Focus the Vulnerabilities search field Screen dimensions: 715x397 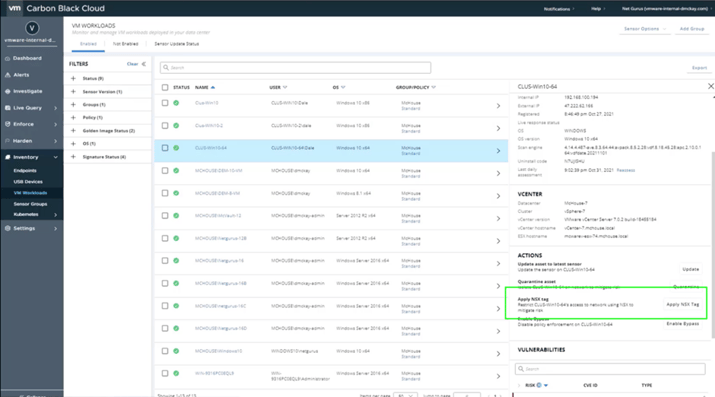(610, 369)
